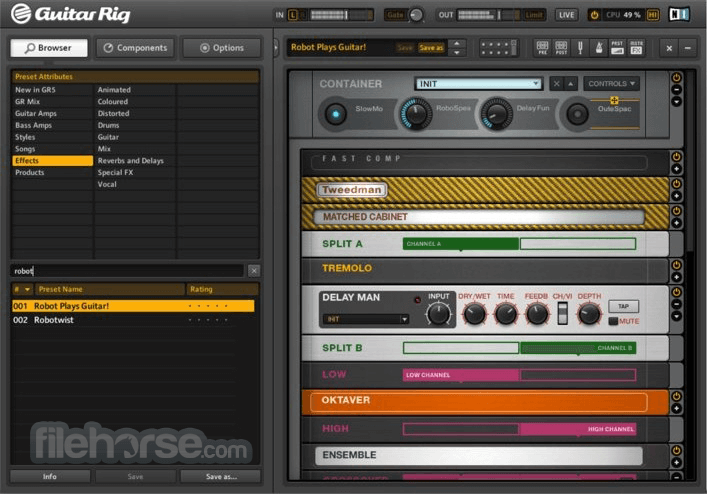Image resolution: width=707 pixels, height=494 pixels.
Task: Expand the Matched Cabinet with plus icon
Action: click(x=676, y=223)
